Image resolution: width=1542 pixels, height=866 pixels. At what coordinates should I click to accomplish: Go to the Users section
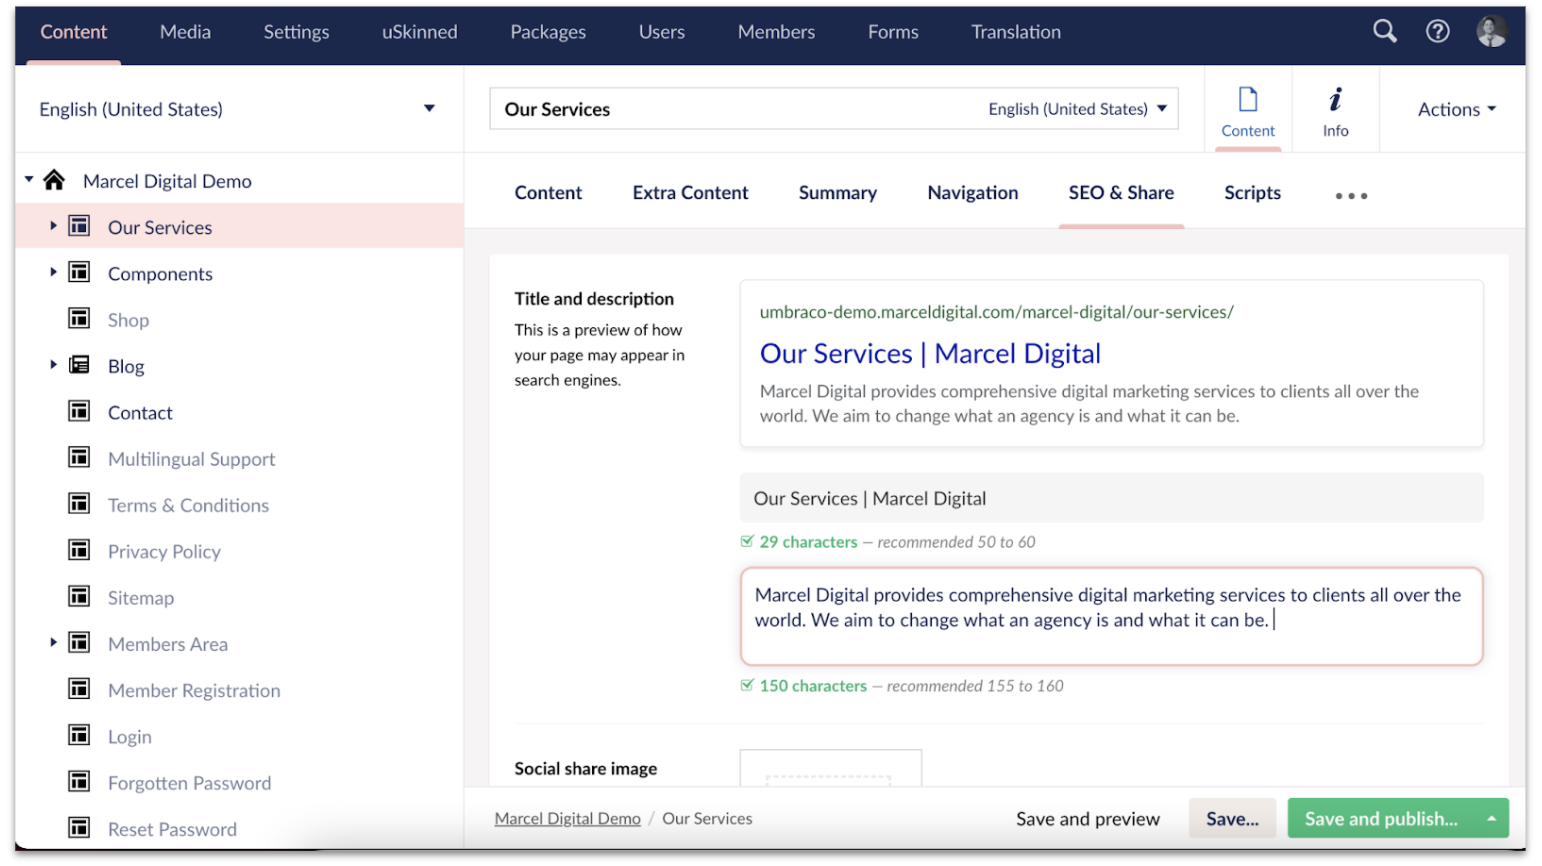(x=662, y=32)
